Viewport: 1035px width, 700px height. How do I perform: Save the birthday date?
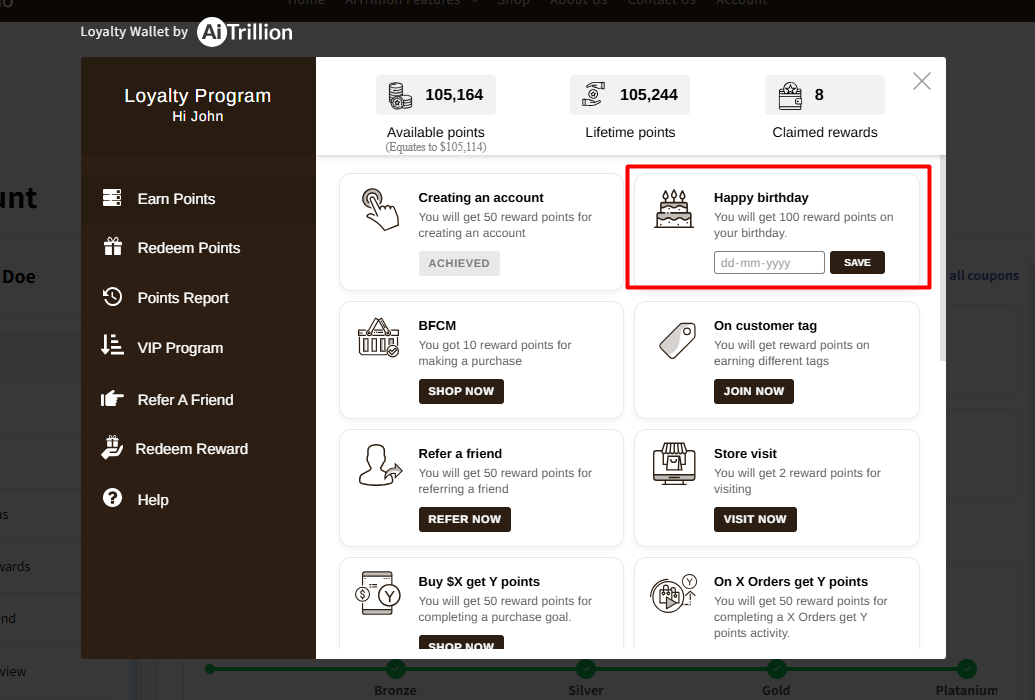pos(857,263)
